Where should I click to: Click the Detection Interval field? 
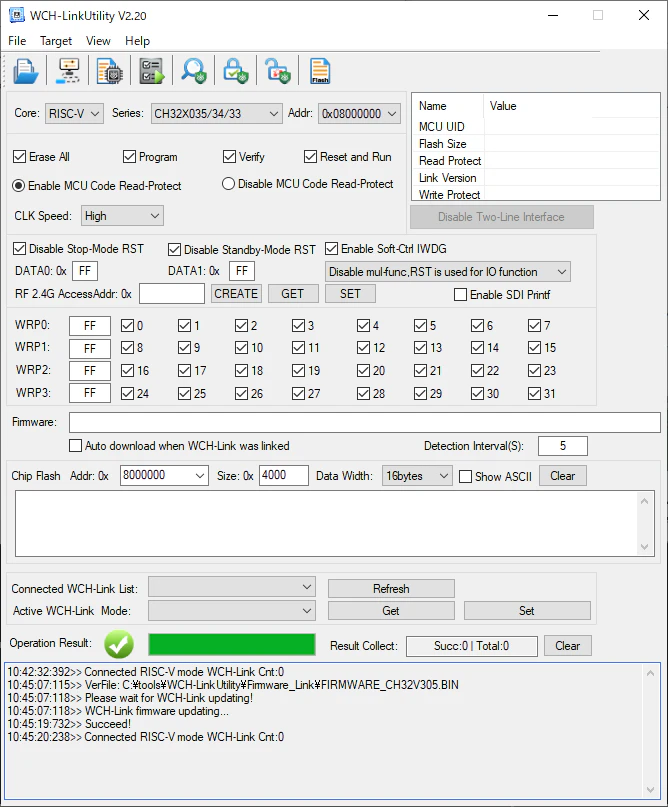pyautogui.click(x=562, y=446)
